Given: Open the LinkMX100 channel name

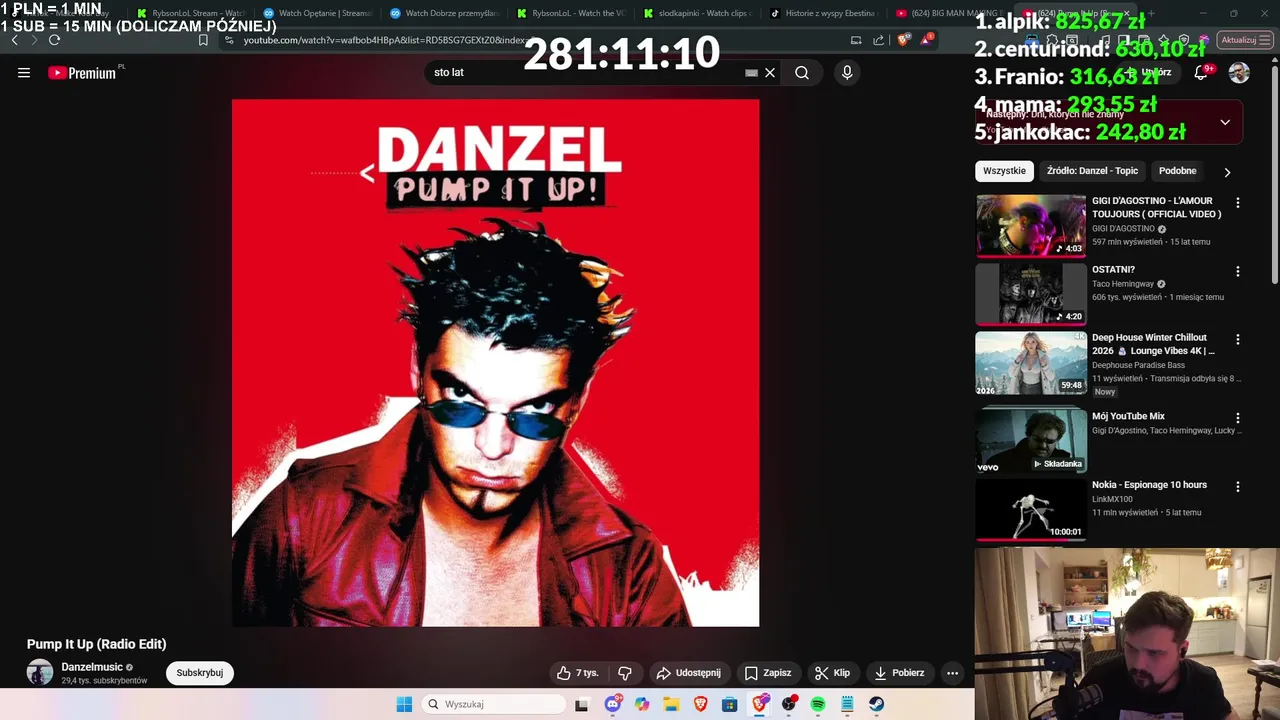Looking at the screenshot, I should click(x=1112, y=499).
